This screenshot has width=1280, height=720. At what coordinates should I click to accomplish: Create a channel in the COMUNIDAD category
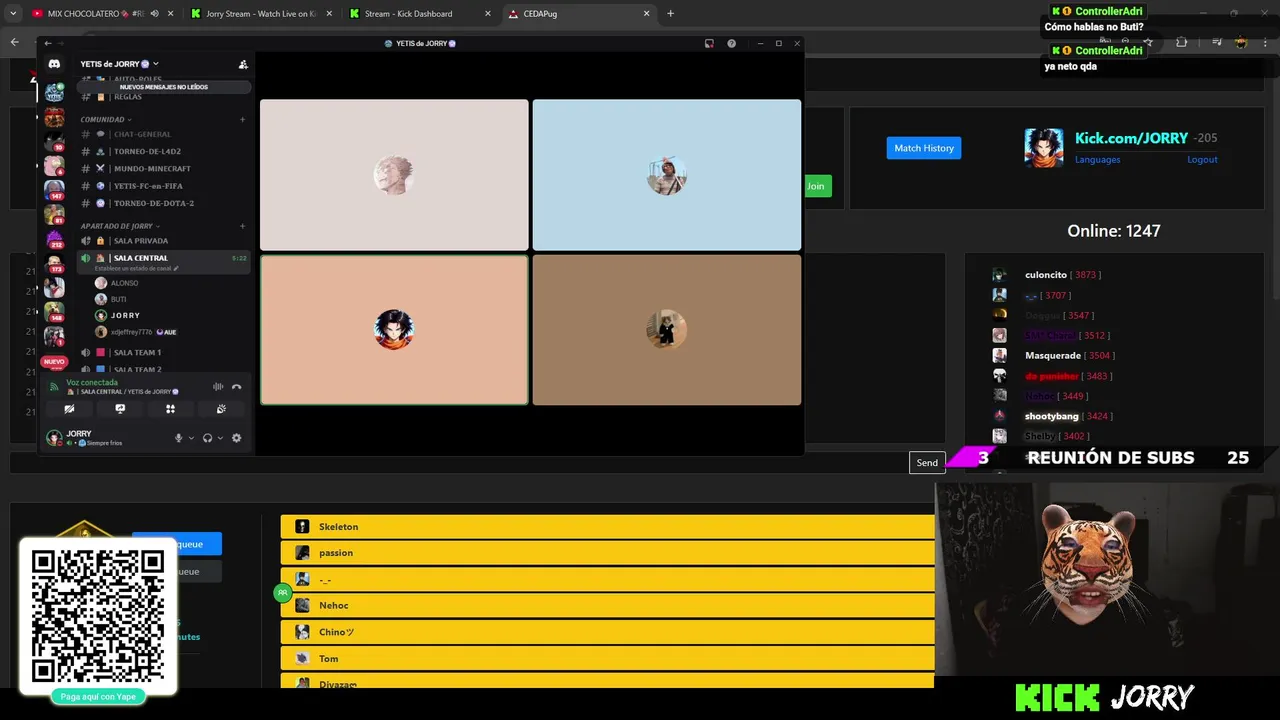[242, 119]
